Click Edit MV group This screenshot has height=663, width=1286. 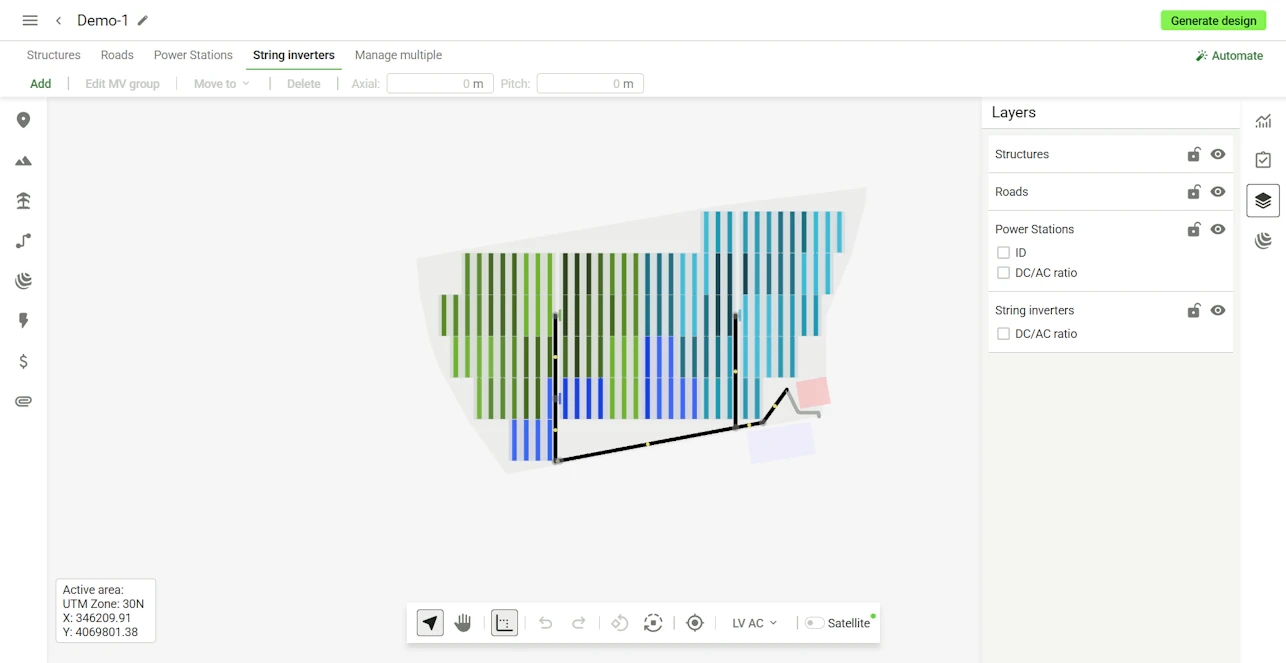point(122,84)
